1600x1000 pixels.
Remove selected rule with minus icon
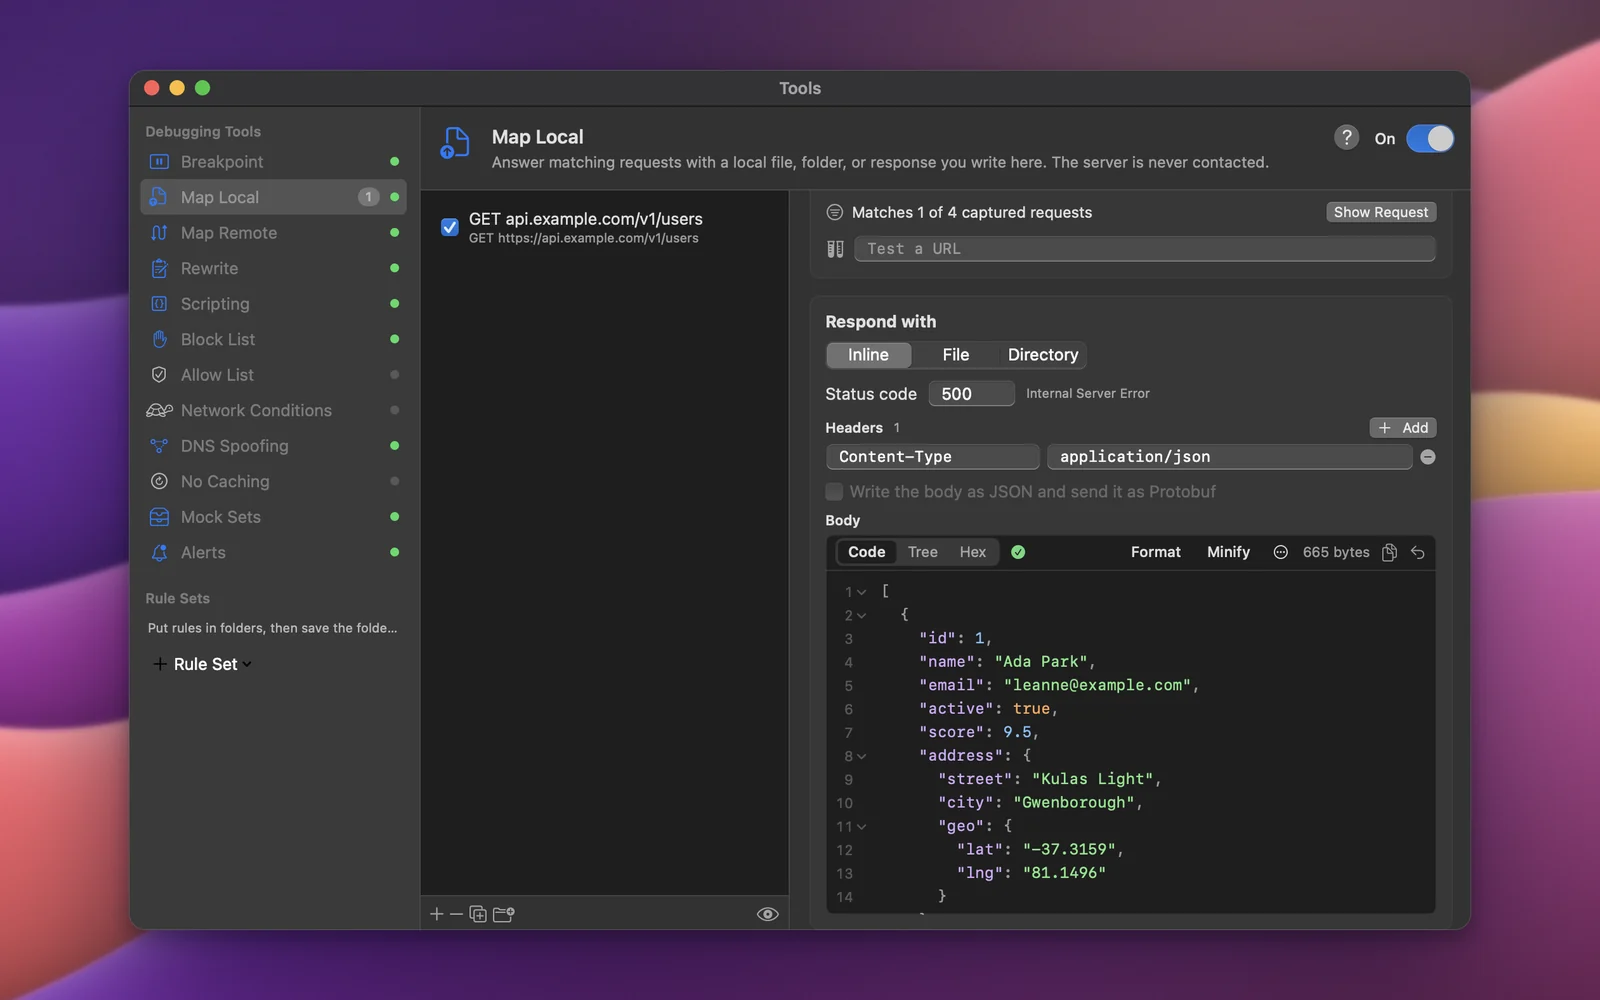pos(456,914)
